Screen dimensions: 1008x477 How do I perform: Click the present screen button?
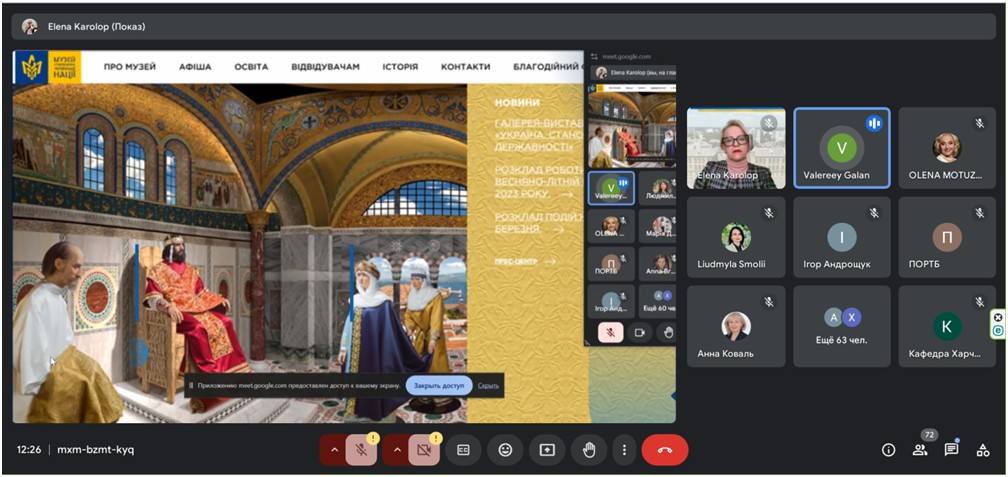547,450
